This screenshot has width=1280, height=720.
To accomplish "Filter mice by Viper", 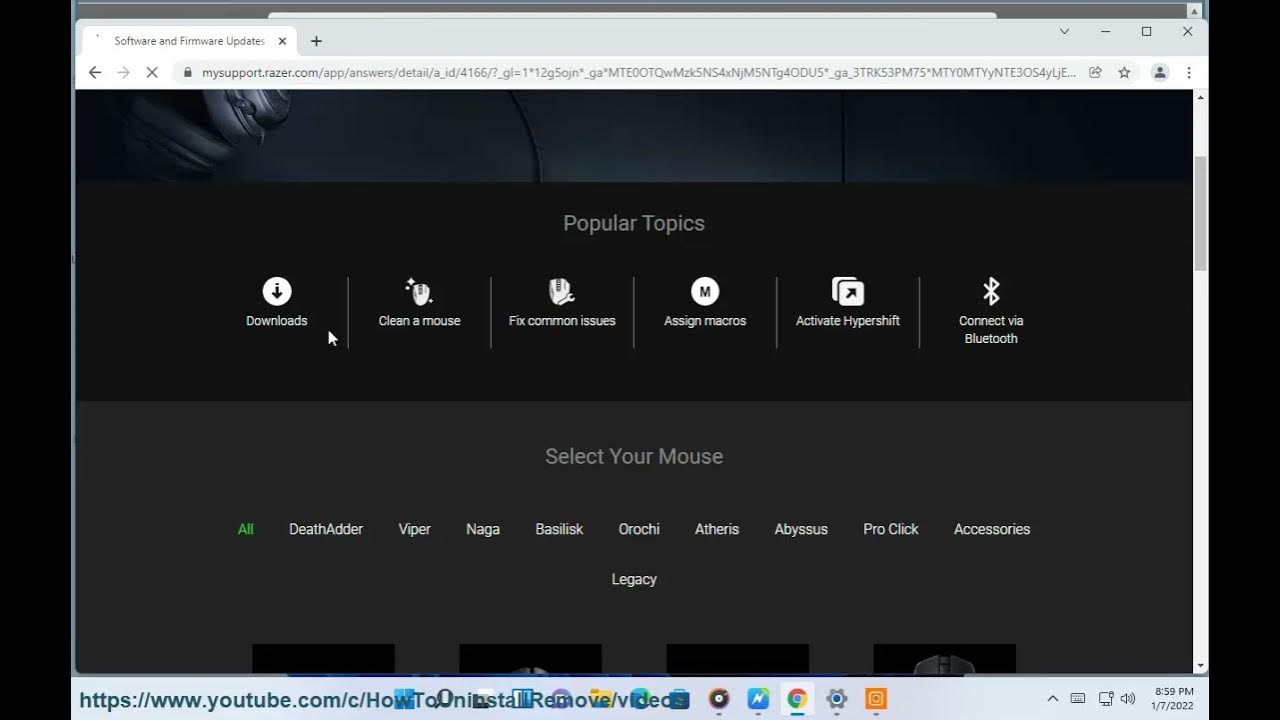I will 414,529.
